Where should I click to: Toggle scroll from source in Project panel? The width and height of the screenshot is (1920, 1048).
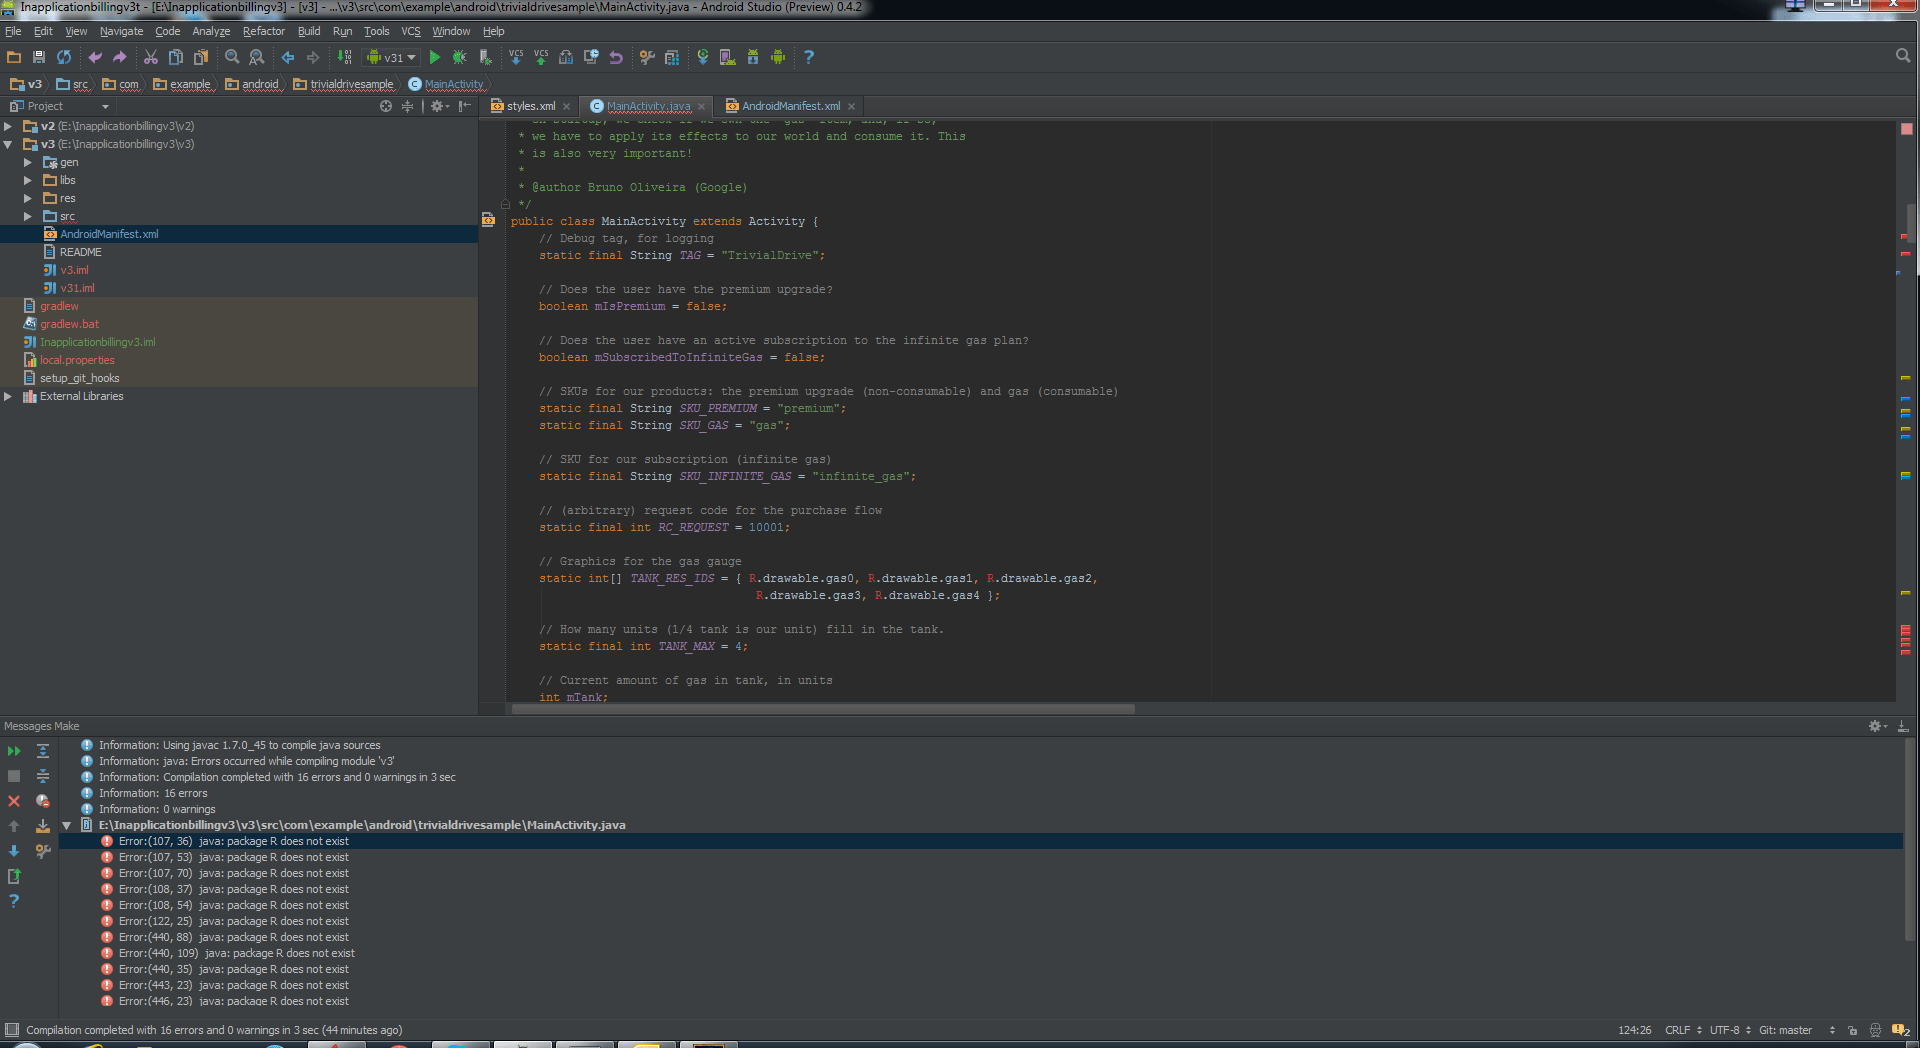pos(386,106)
